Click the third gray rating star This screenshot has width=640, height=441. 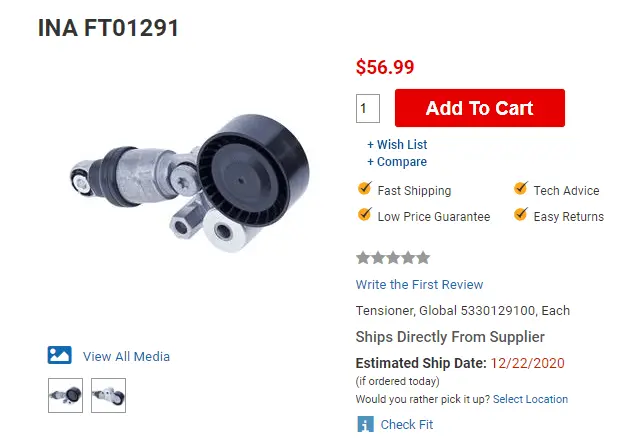pyautogui.click(x=393, y=258)
